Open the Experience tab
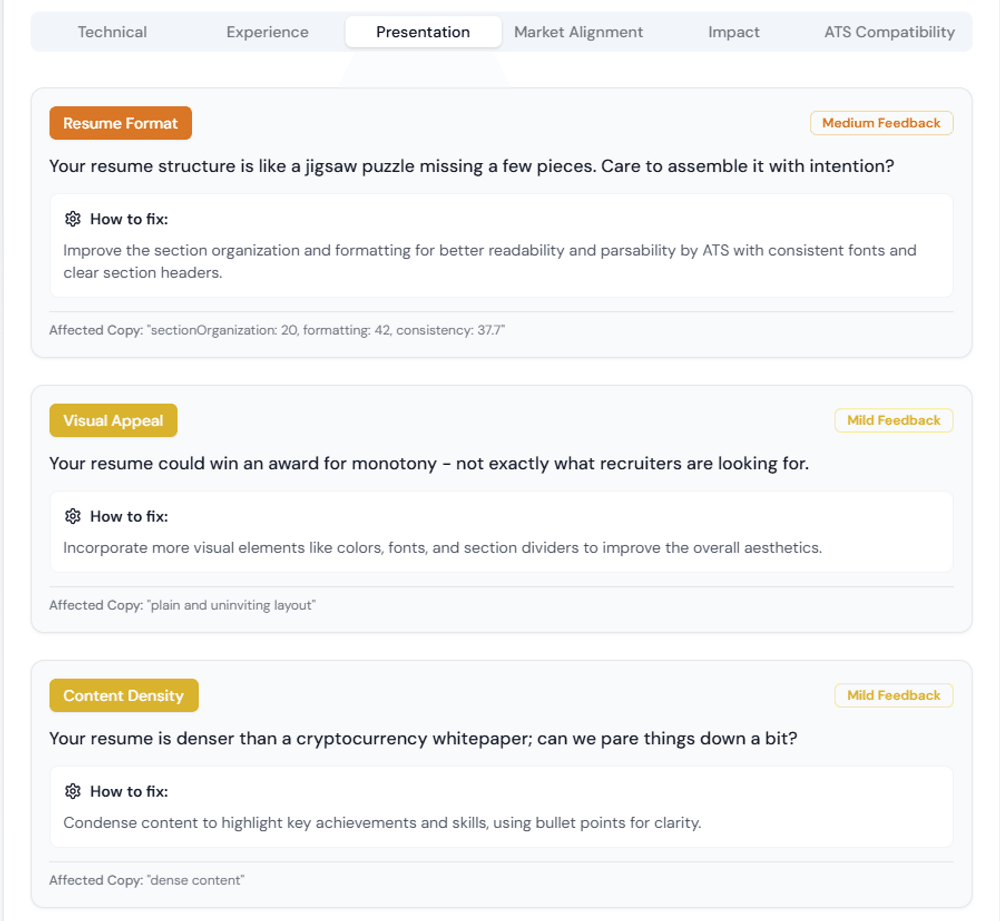The height and width of the screenshot is (921, 1000). point(267,32)
